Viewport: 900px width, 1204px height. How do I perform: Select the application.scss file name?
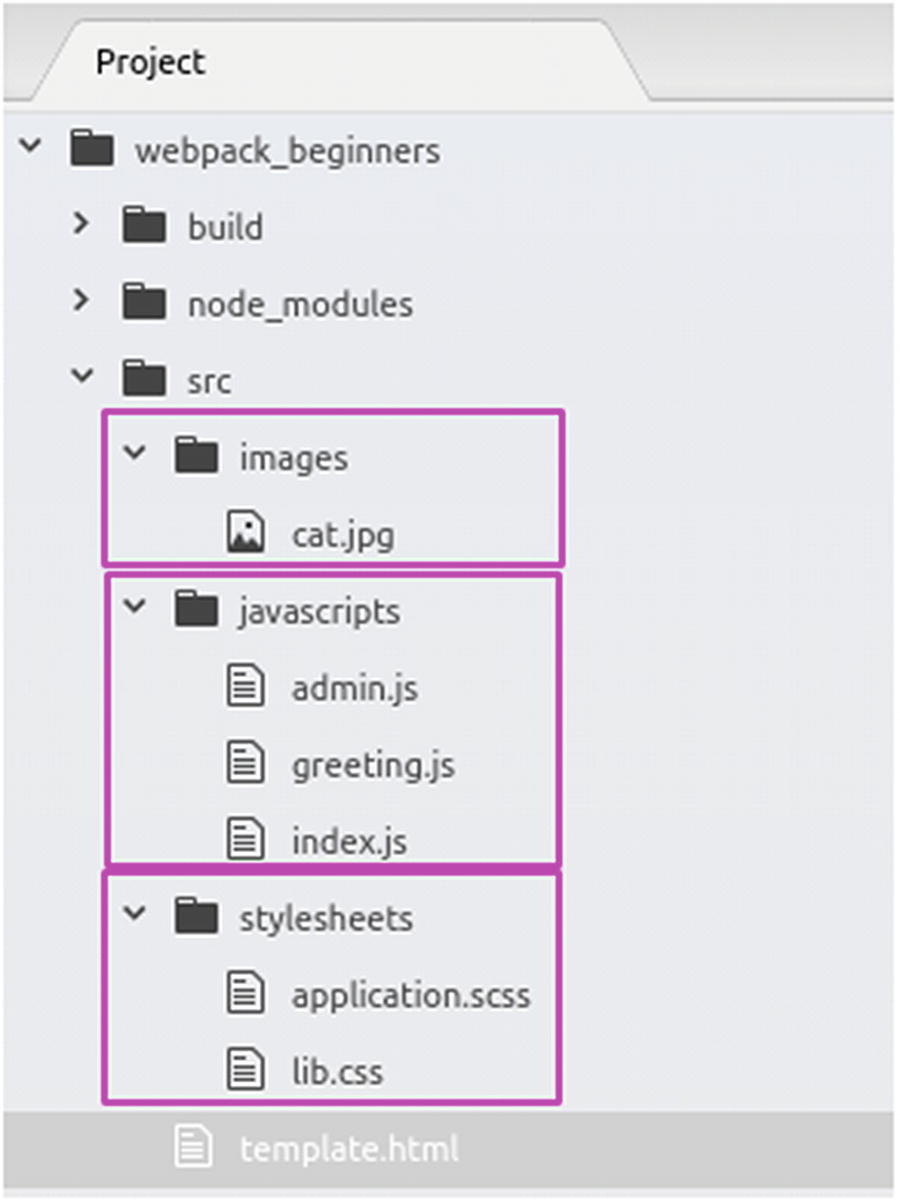(411, 995)
